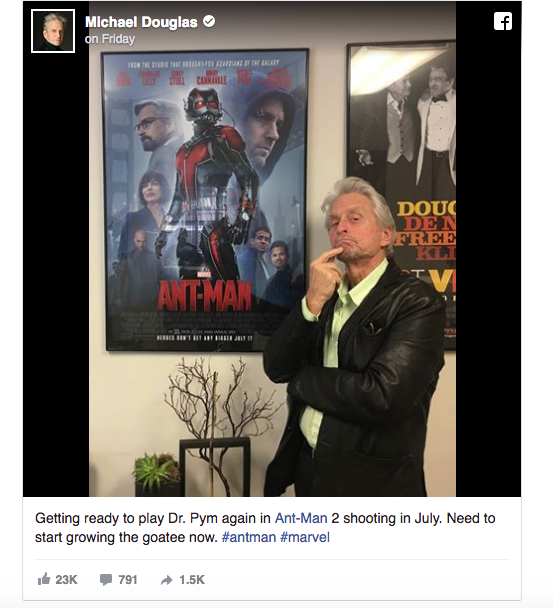Image resolution: width=553 pixels, height=608 pixels.
Task: Click the thumbs-up like icon
Action: pyautogui.click(x=44, y=579)
